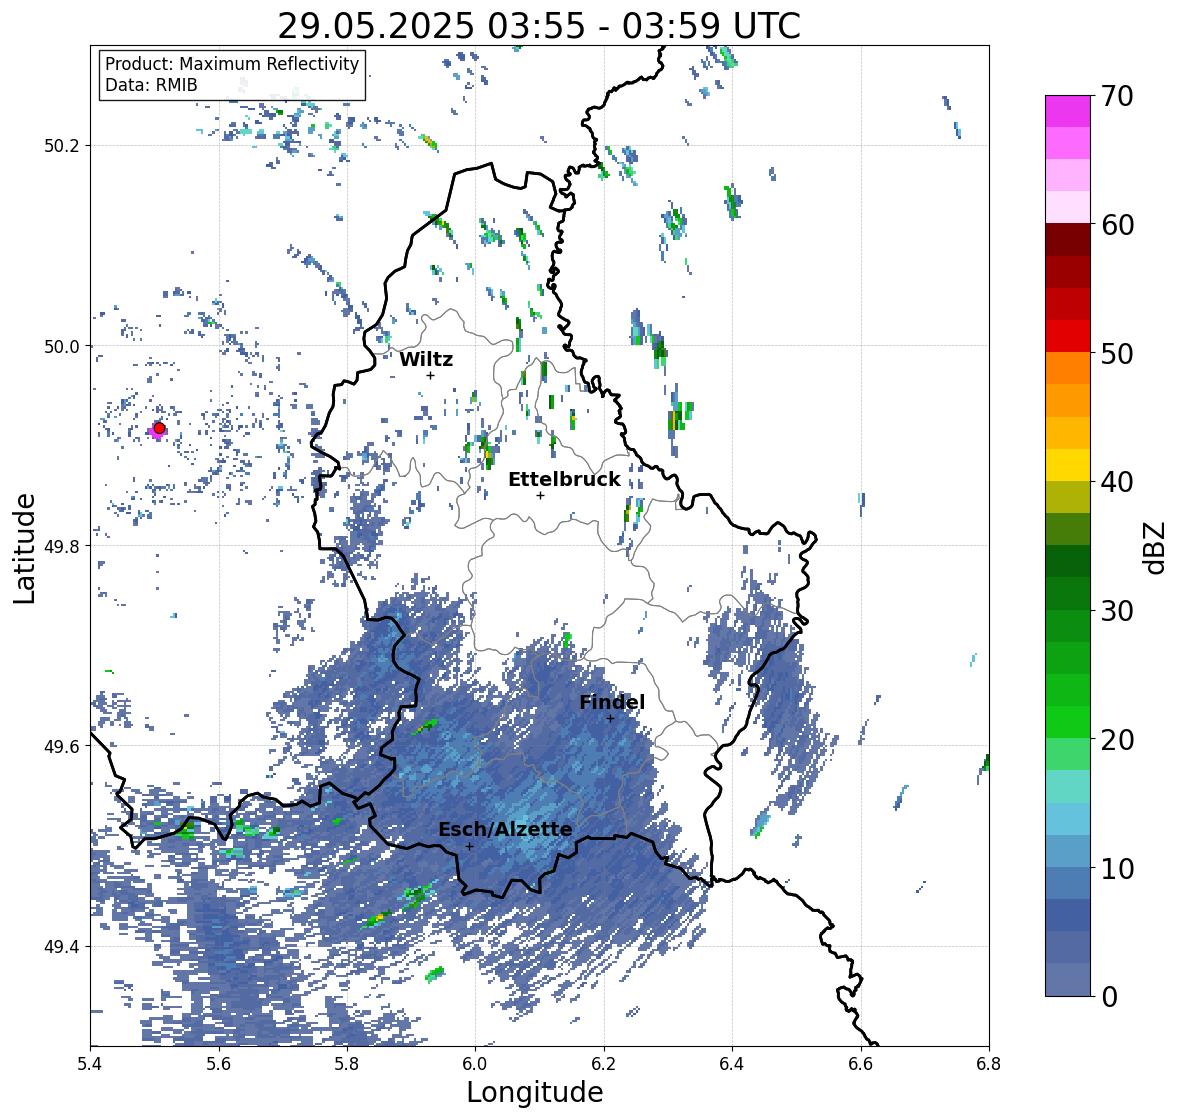Click the red dot radar marker
Viewport: 1179px width, 1117px height.
(x=159, y=428)
